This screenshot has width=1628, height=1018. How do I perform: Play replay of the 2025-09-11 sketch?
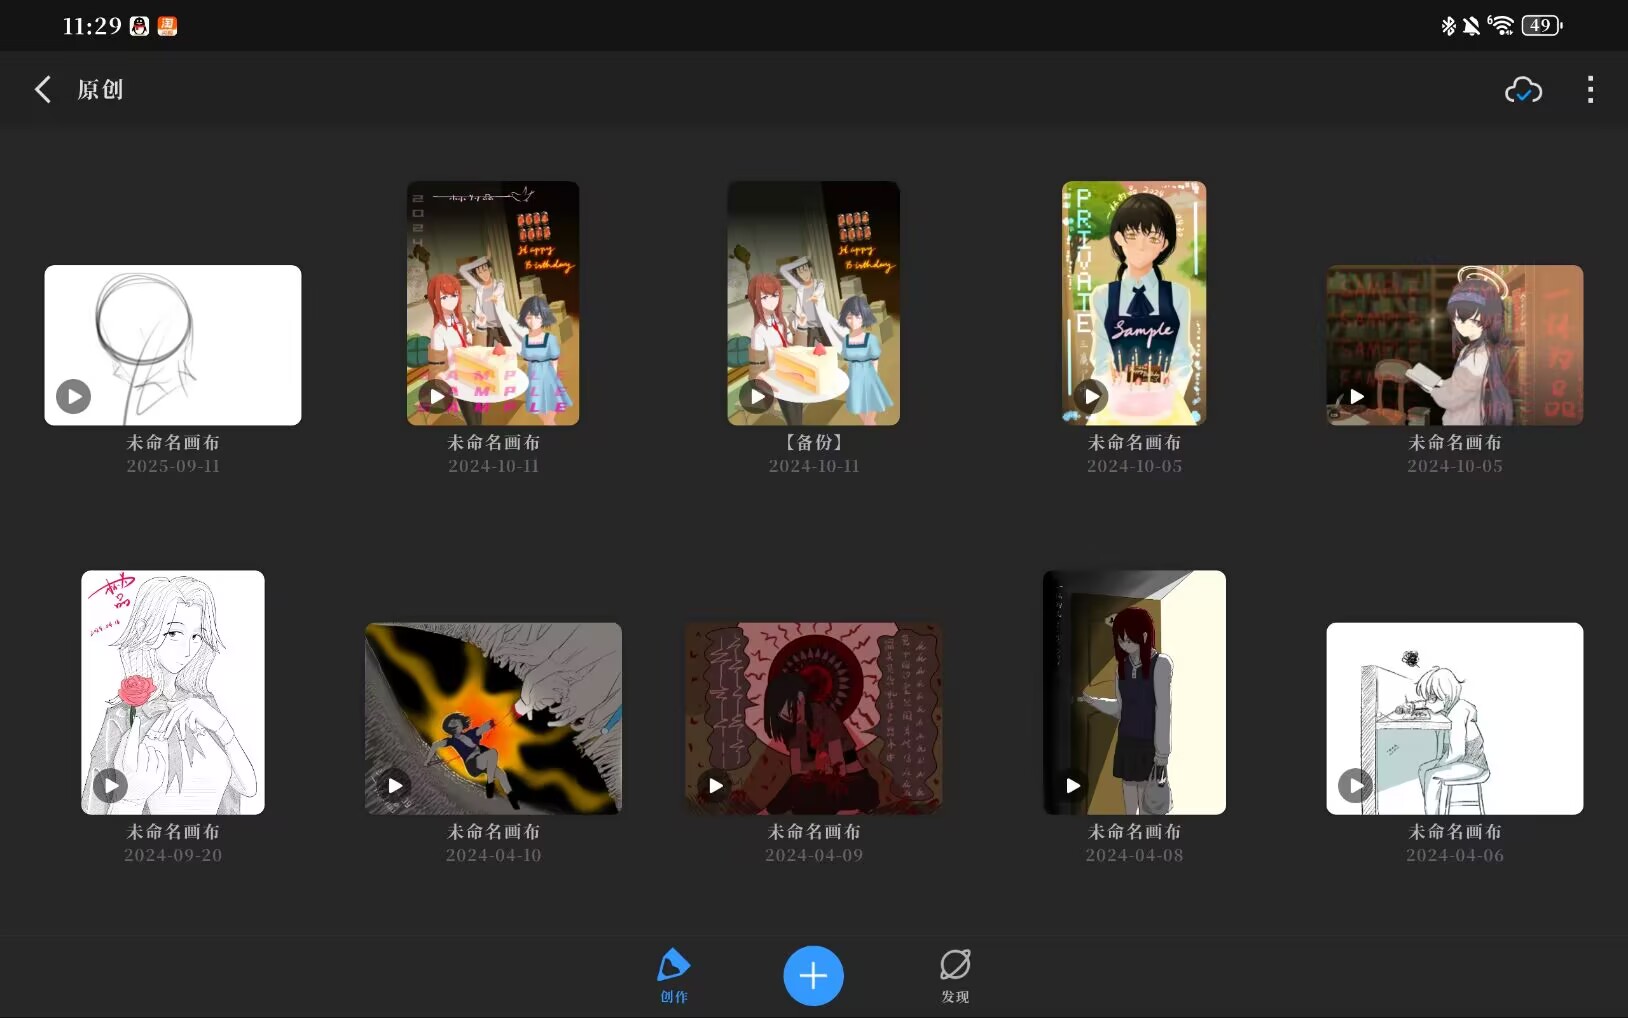(73, 396)
